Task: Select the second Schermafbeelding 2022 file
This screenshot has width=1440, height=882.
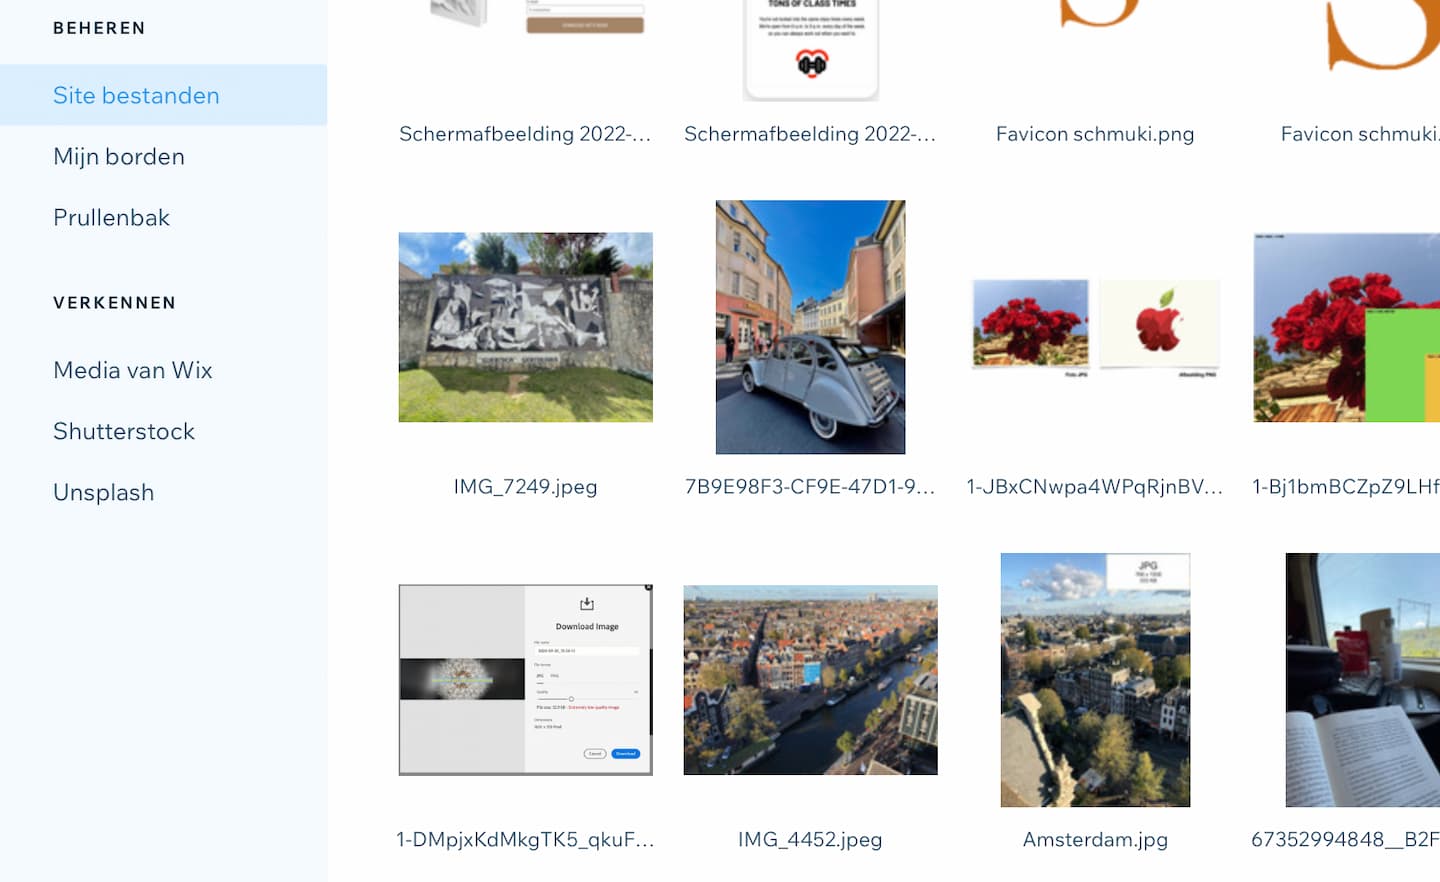Action: [810, 50]
